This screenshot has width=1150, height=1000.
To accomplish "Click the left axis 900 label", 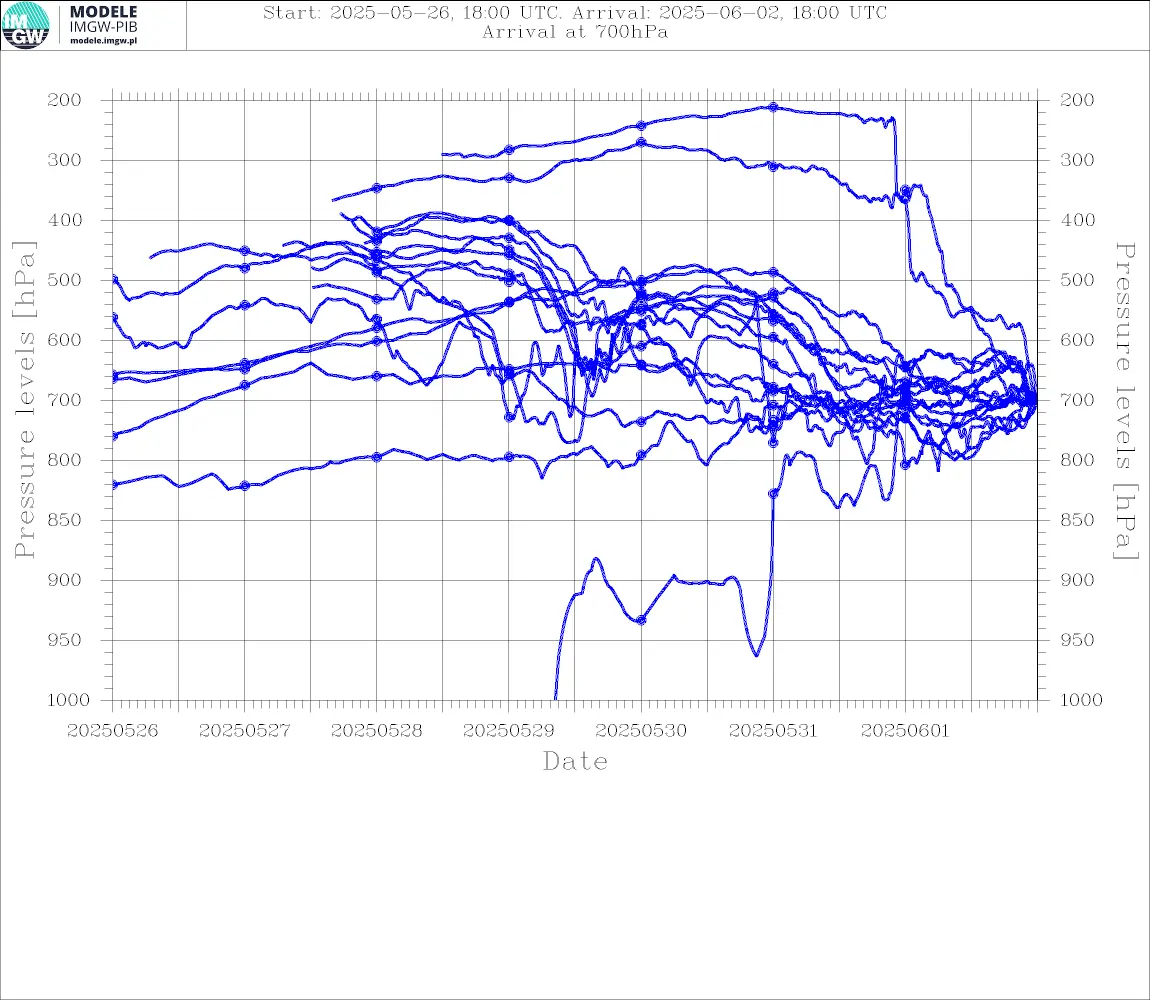I will 65,580.
